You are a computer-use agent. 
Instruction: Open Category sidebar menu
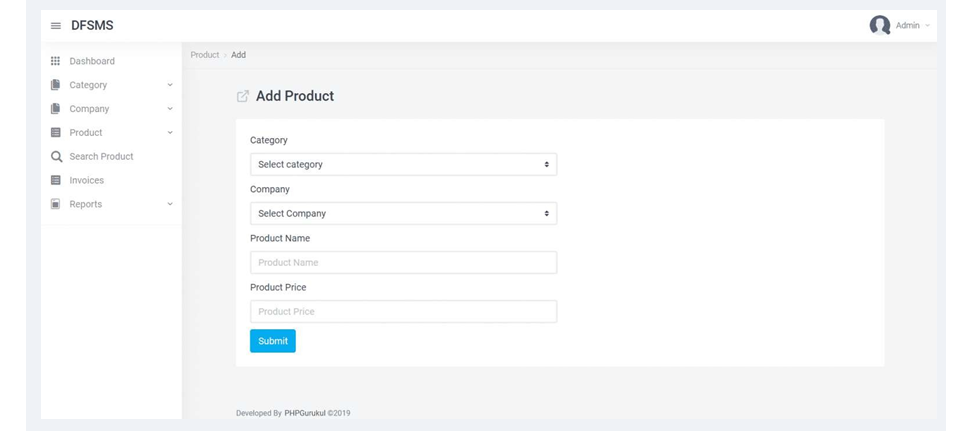[88, 85]
